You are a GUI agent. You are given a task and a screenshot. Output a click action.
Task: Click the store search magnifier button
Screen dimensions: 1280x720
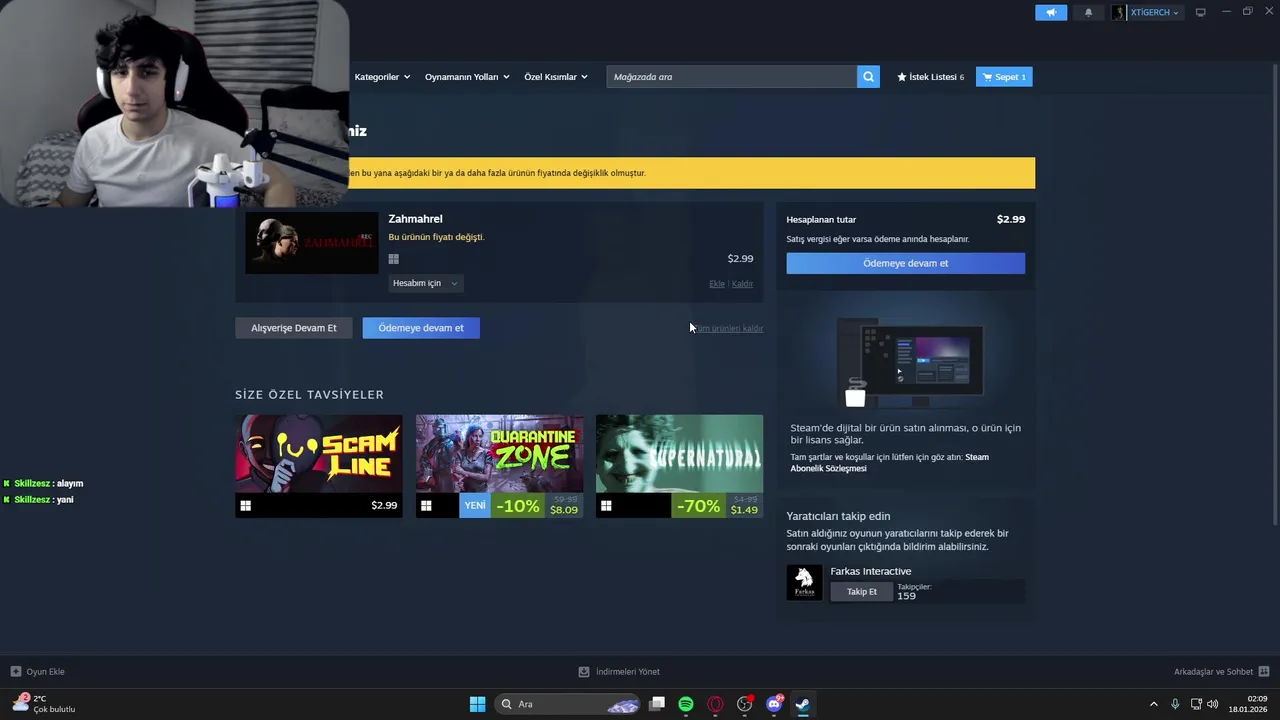click(x=868, y=77)
